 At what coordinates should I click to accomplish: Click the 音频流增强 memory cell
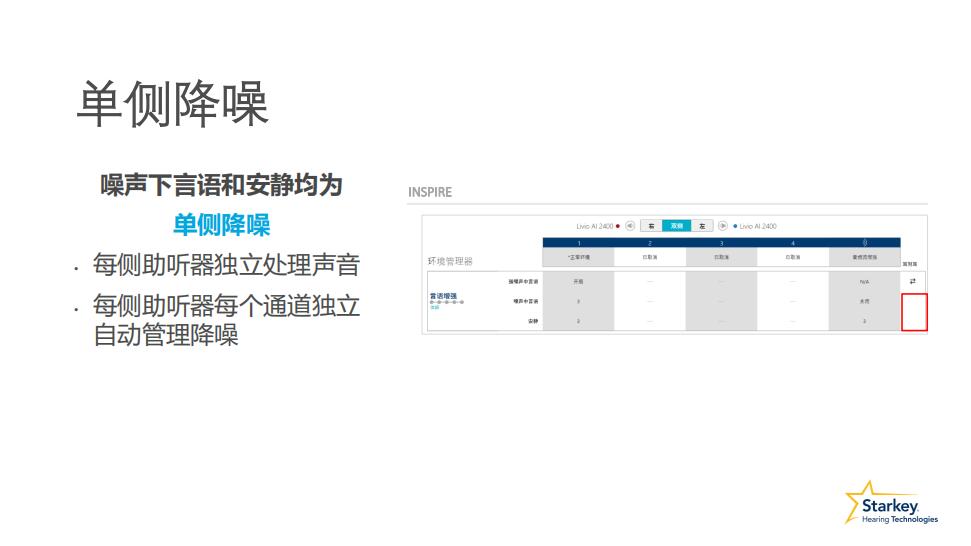tap(864, 257)
